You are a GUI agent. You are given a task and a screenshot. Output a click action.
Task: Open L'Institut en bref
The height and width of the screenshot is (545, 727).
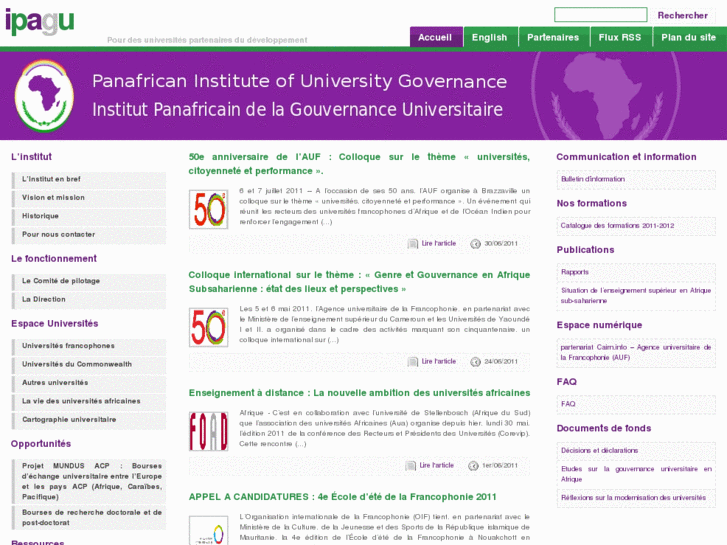[x=89, y=180]
